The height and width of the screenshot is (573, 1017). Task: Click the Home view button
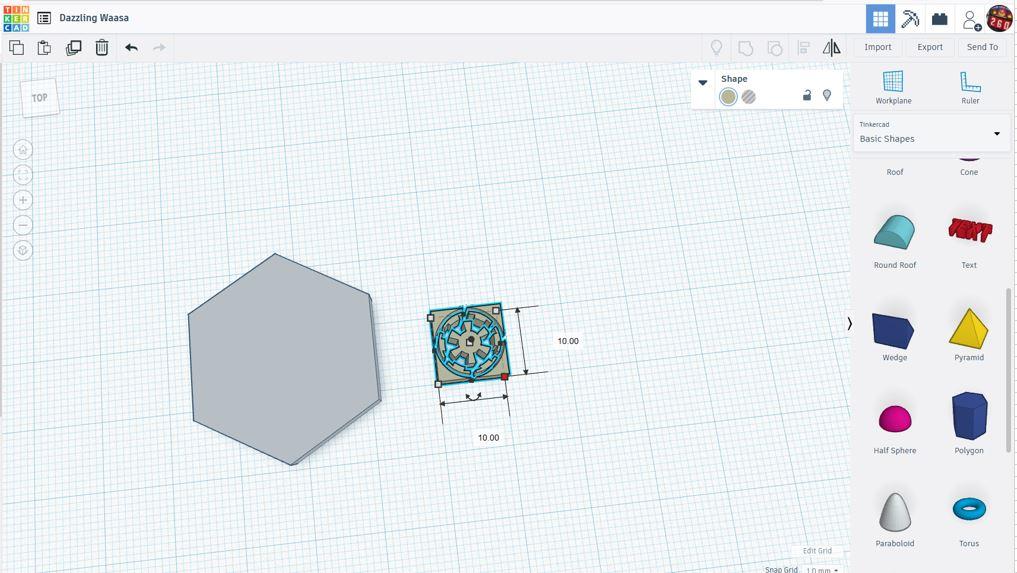coord(23,150)
